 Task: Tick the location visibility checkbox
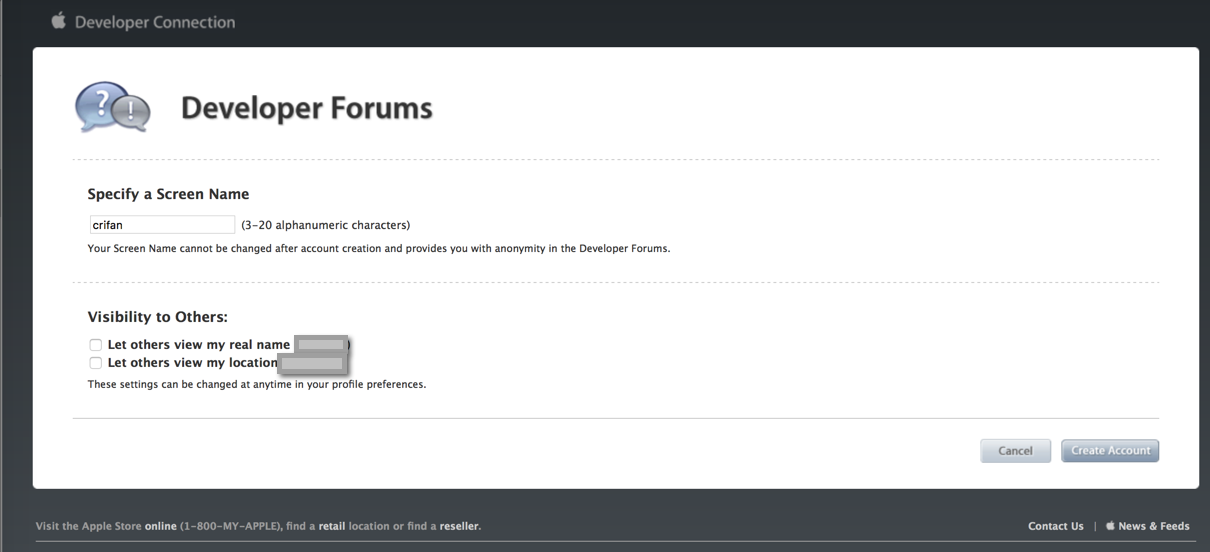click(x=96, y=363)
